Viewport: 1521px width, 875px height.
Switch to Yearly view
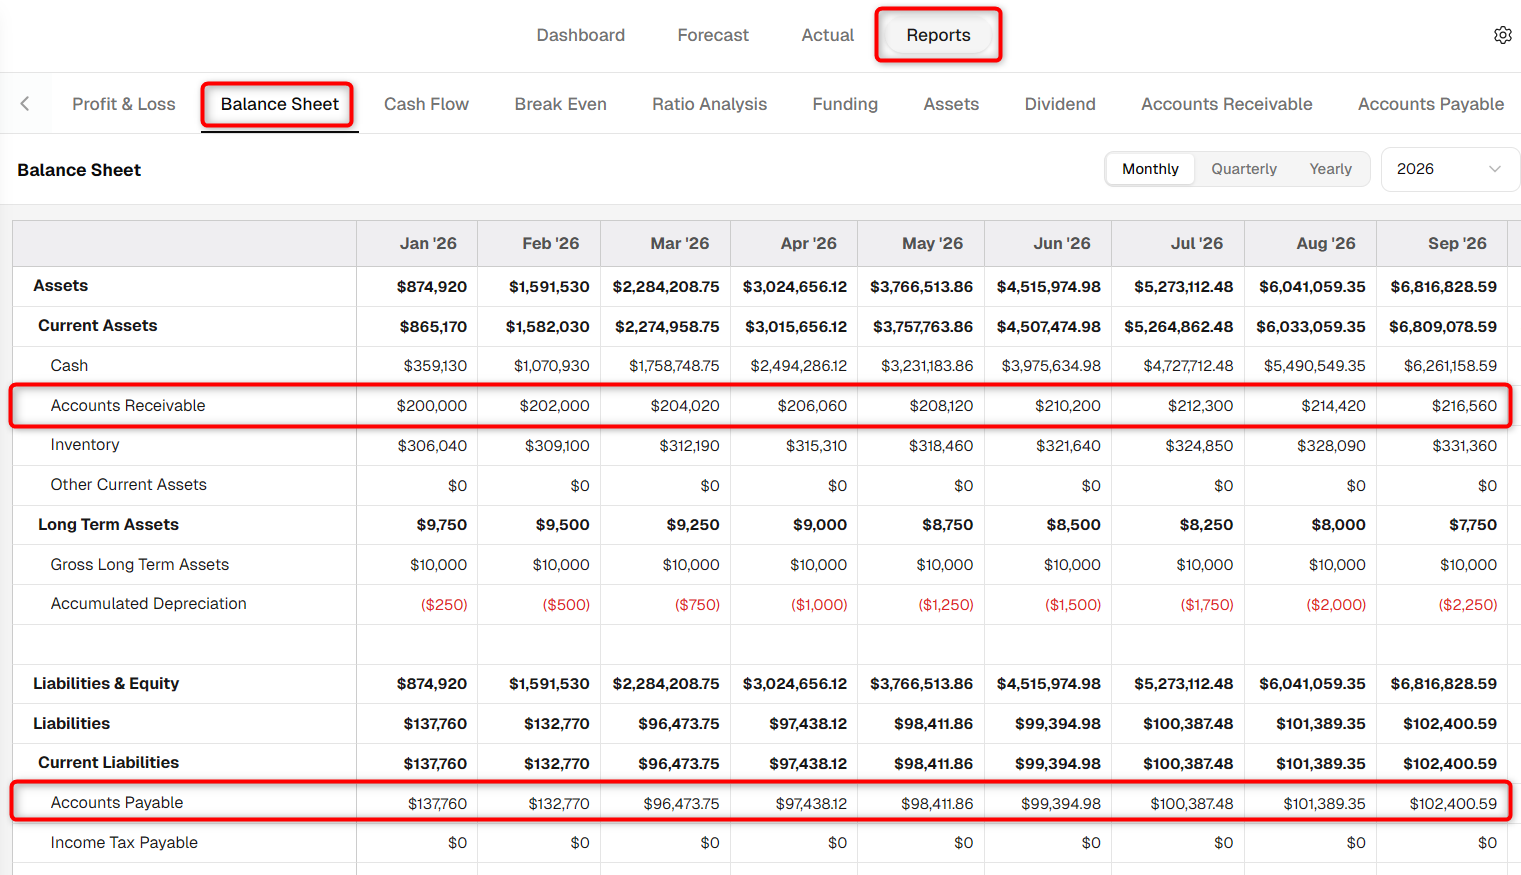(x=1330, y=169)
